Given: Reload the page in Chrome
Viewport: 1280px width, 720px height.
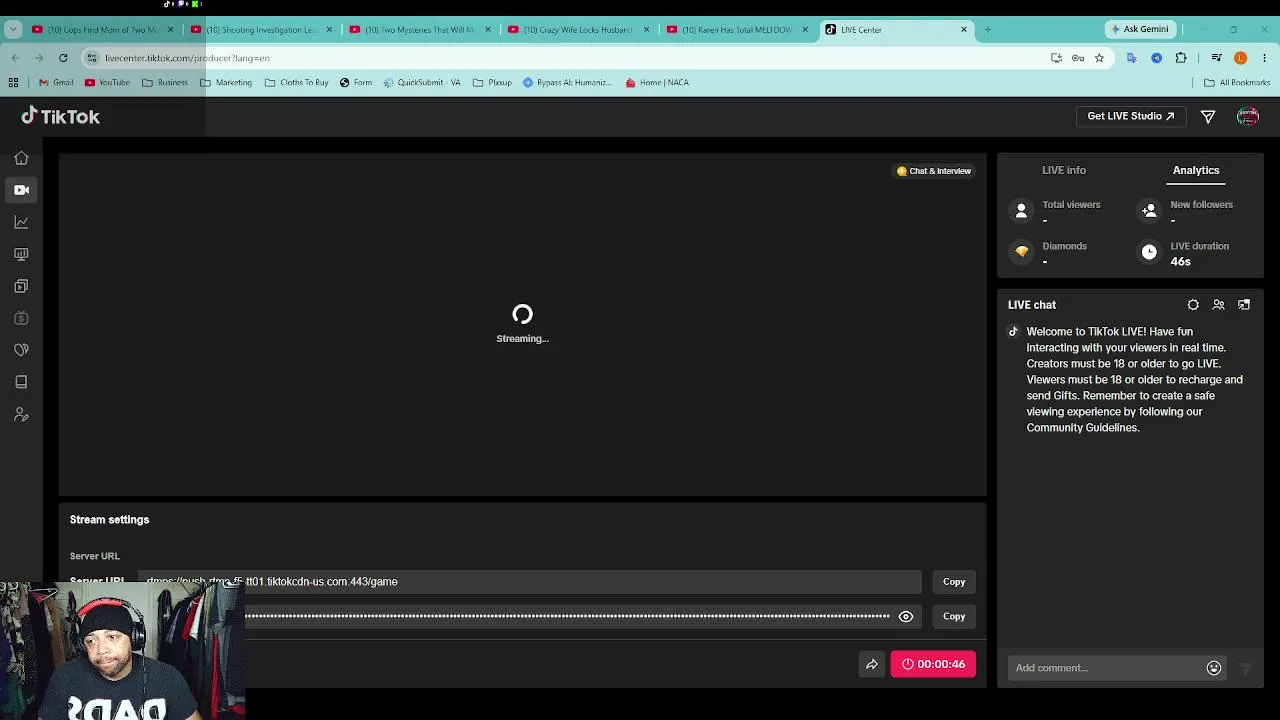Looking at the screenshot, I should [63, 58].
